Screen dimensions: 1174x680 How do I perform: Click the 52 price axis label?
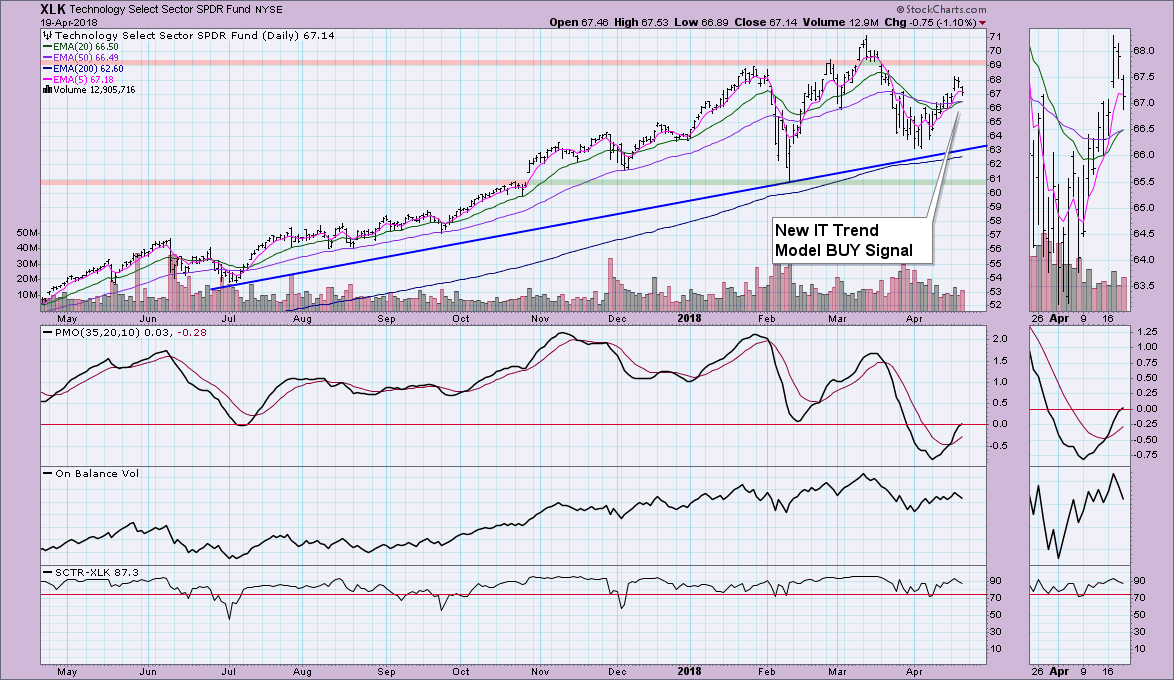(995, 306)
